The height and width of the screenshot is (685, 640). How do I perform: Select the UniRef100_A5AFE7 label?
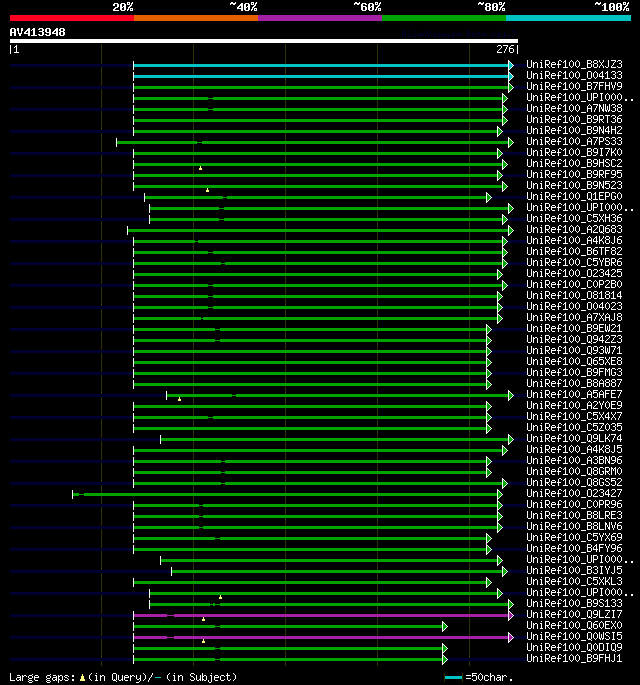574,394
